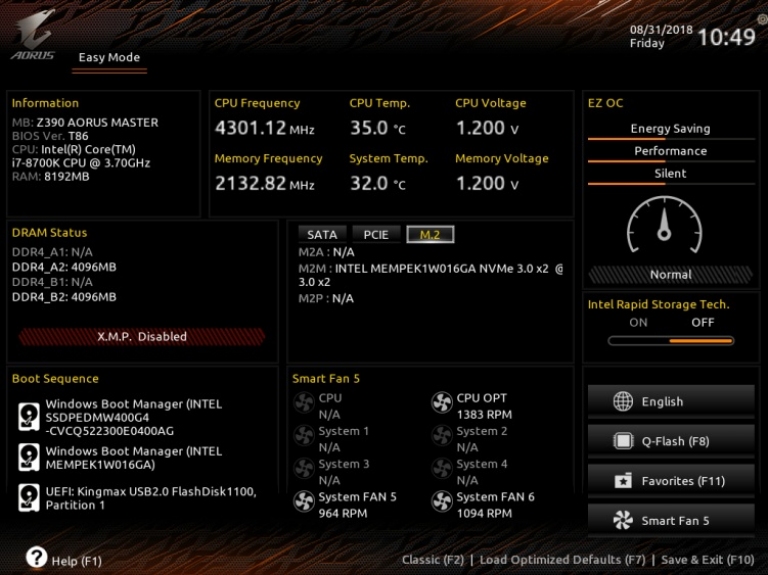Click the 08/31/2018 date

point(661,29)
